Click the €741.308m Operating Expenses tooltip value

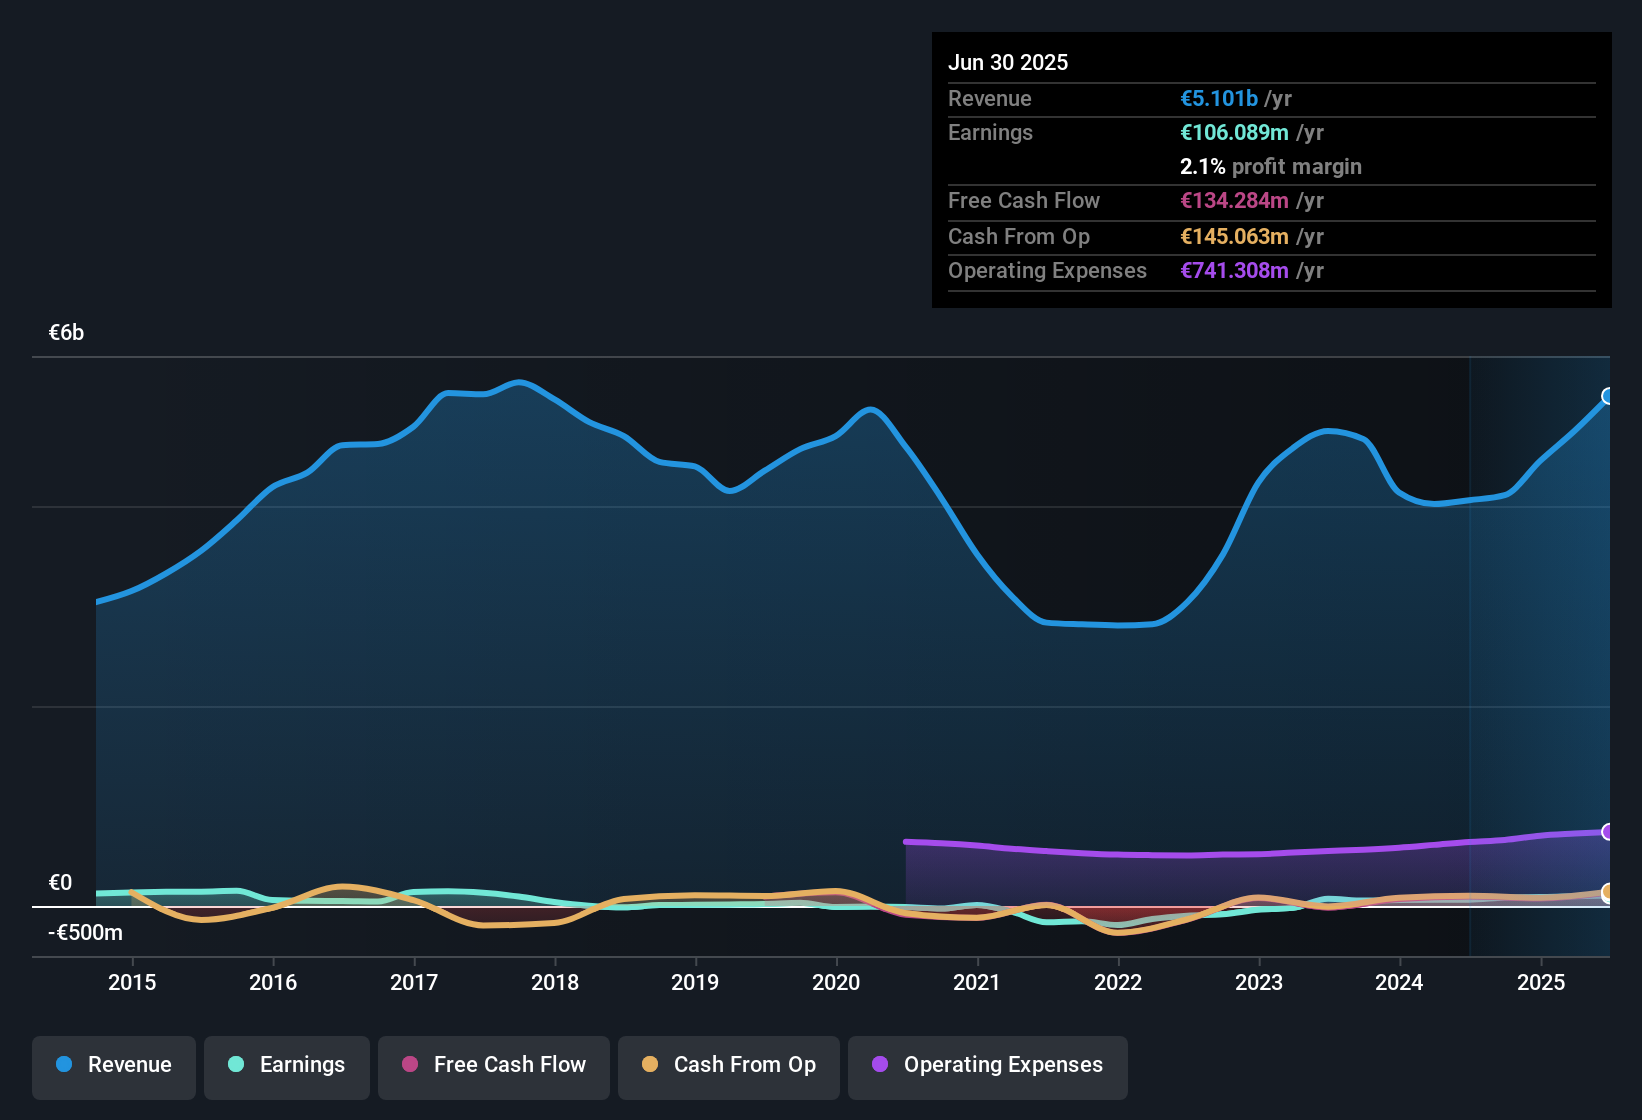(1234, 270)
